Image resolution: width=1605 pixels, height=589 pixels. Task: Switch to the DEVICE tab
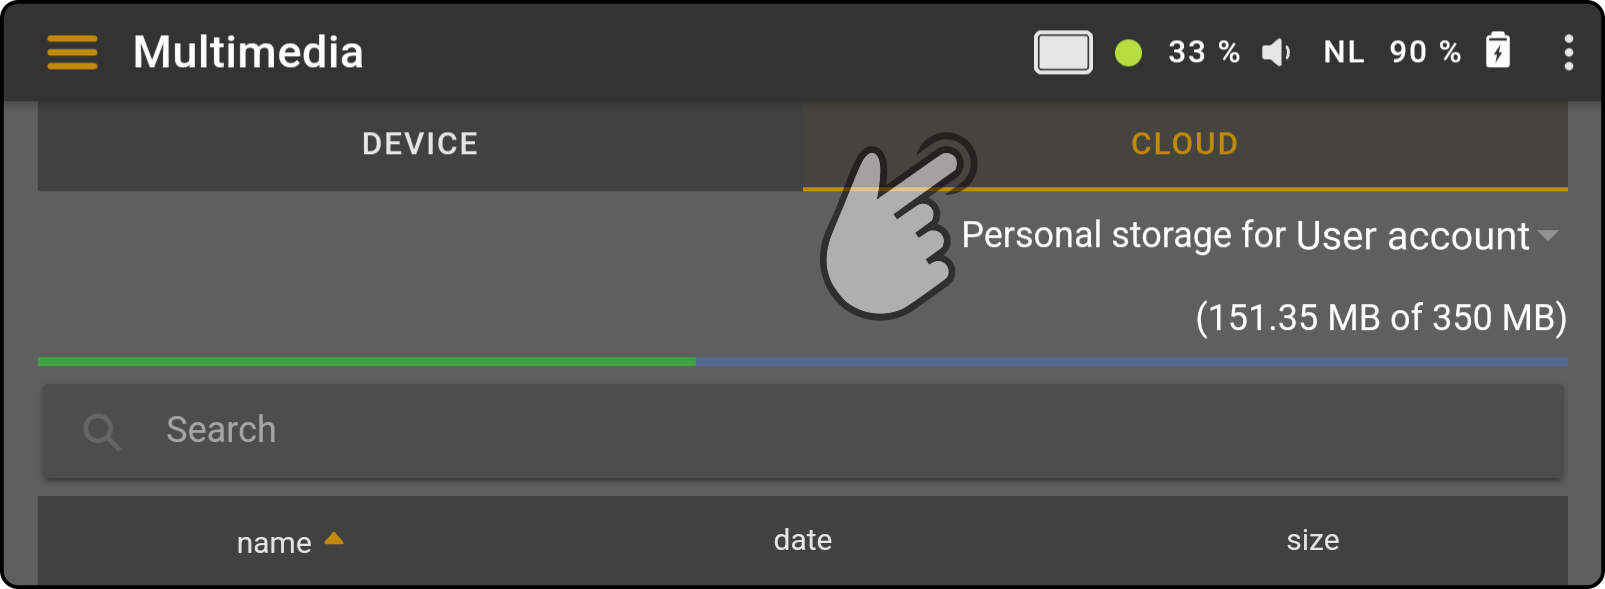click(x=420, y=144)
